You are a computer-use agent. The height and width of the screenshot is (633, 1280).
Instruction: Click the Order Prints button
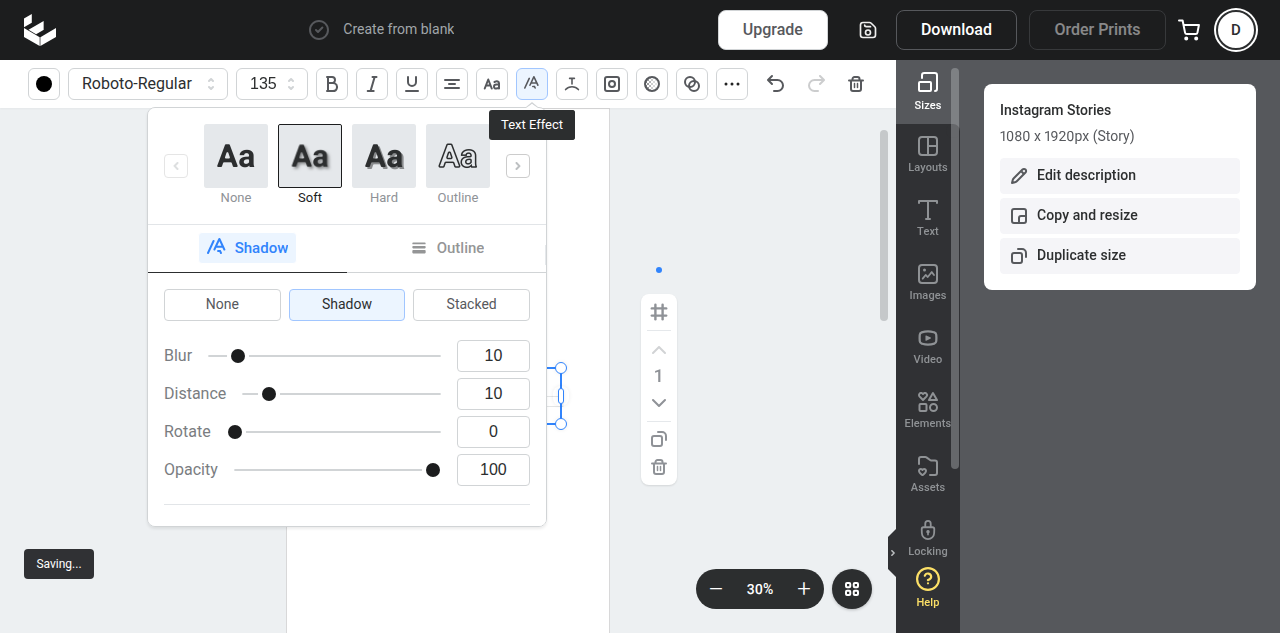point(1097,30)
